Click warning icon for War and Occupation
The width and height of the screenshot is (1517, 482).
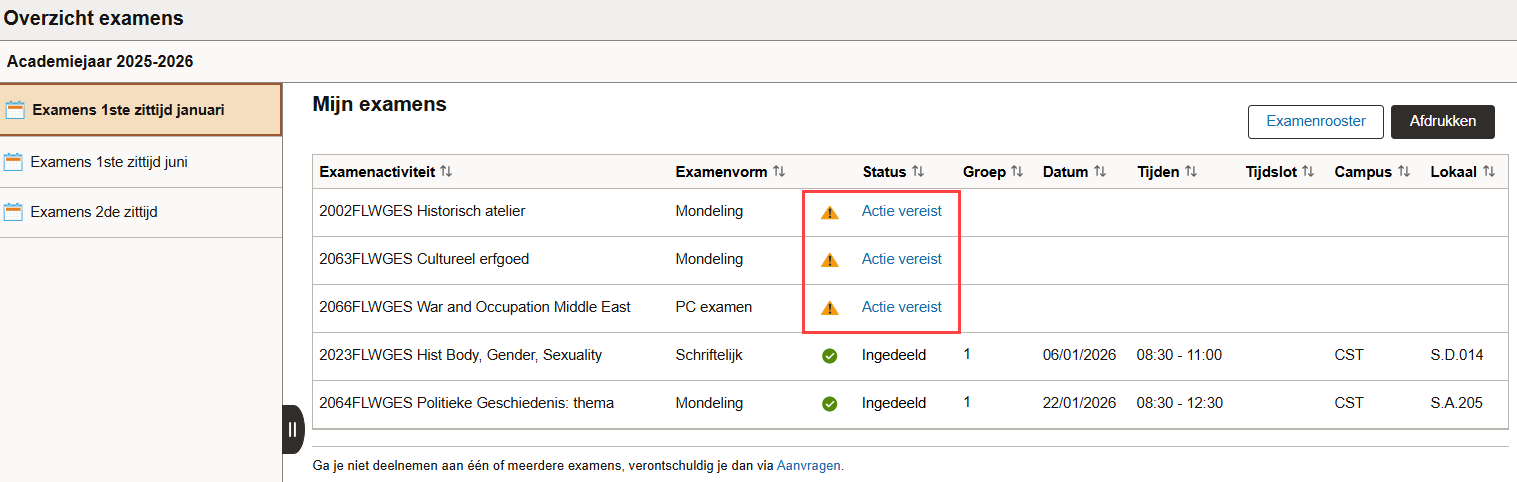point(829,308)
